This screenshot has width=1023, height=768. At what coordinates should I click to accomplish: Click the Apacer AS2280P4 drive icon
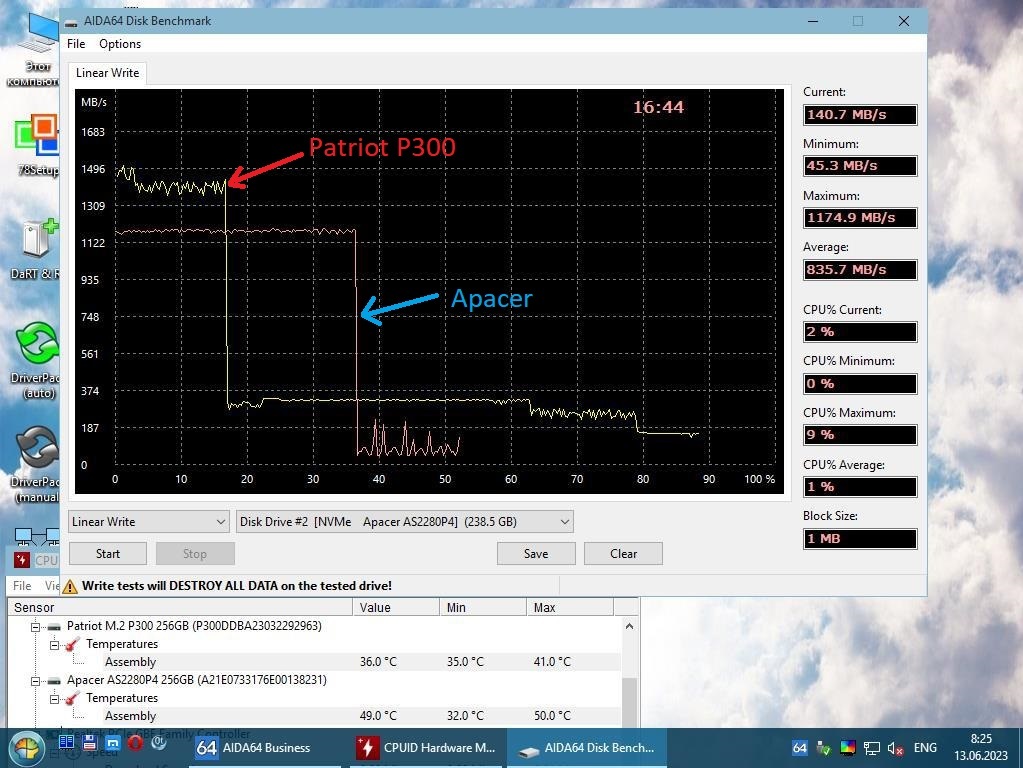click(x=54, y=681)
